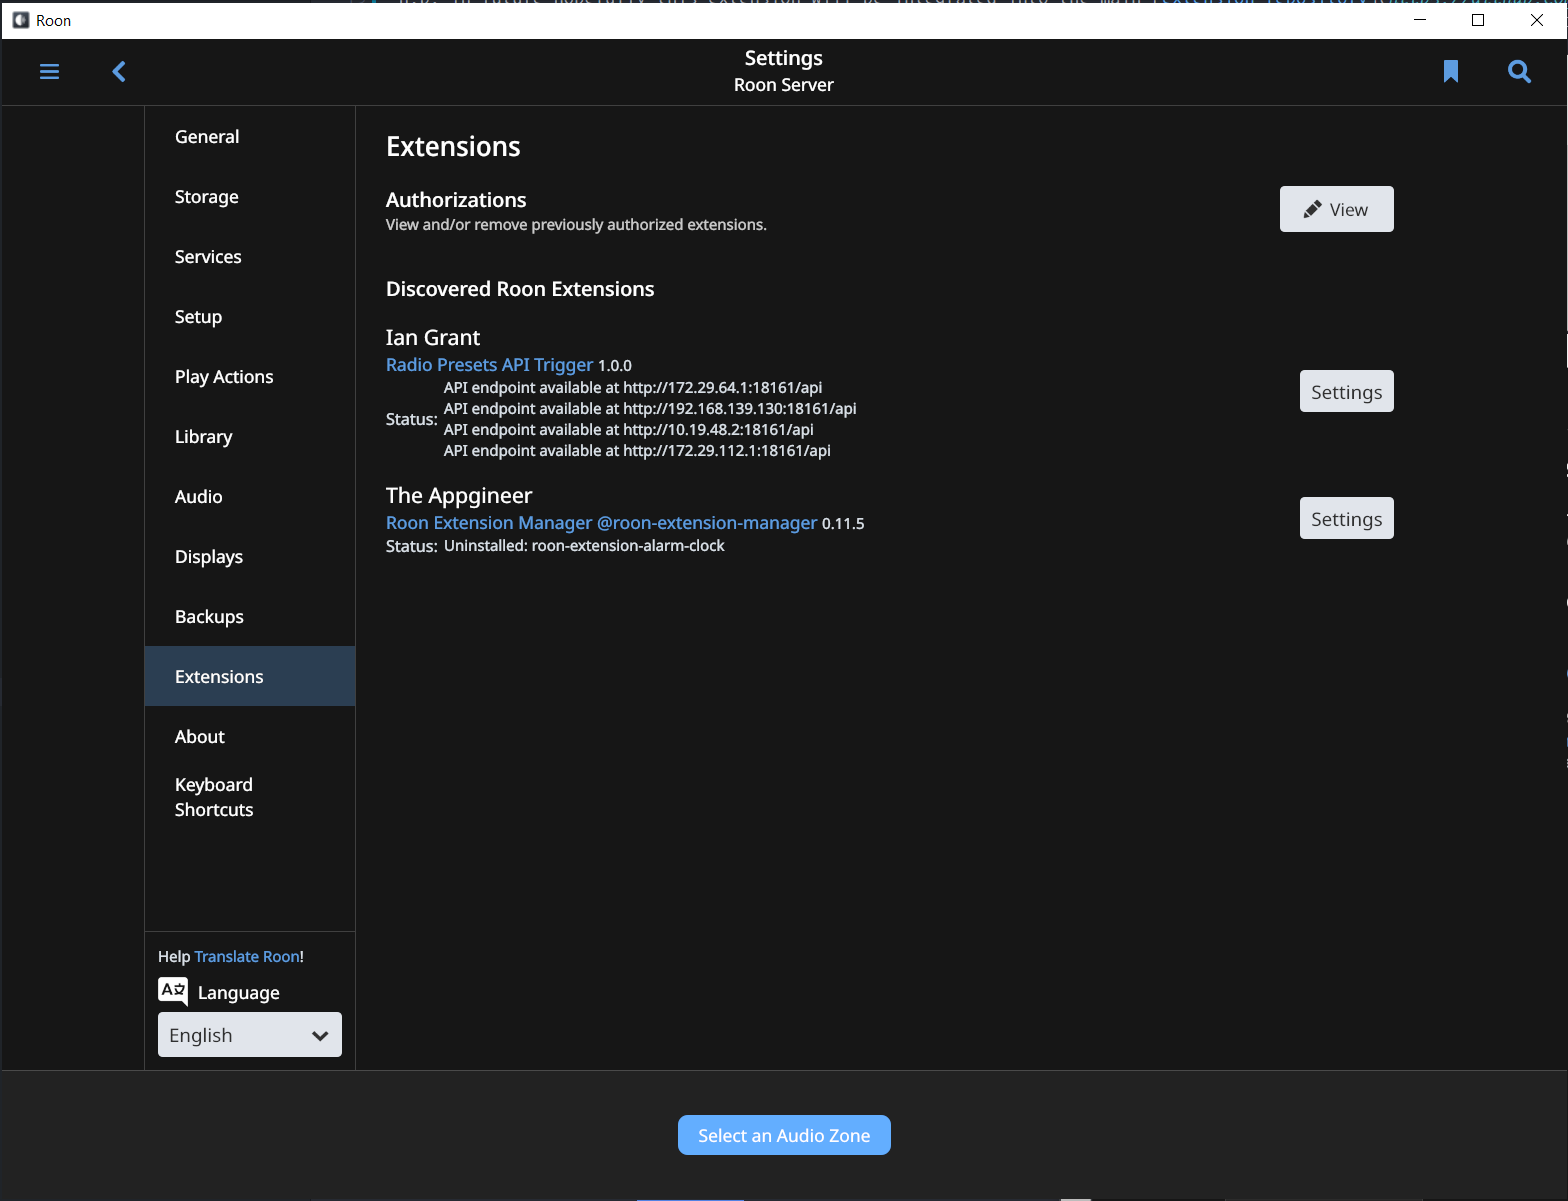Open the Roon Extension Manager link
Viewport: 1568px width, 1201px height.
pyautogui.click(x=601, y=523)
